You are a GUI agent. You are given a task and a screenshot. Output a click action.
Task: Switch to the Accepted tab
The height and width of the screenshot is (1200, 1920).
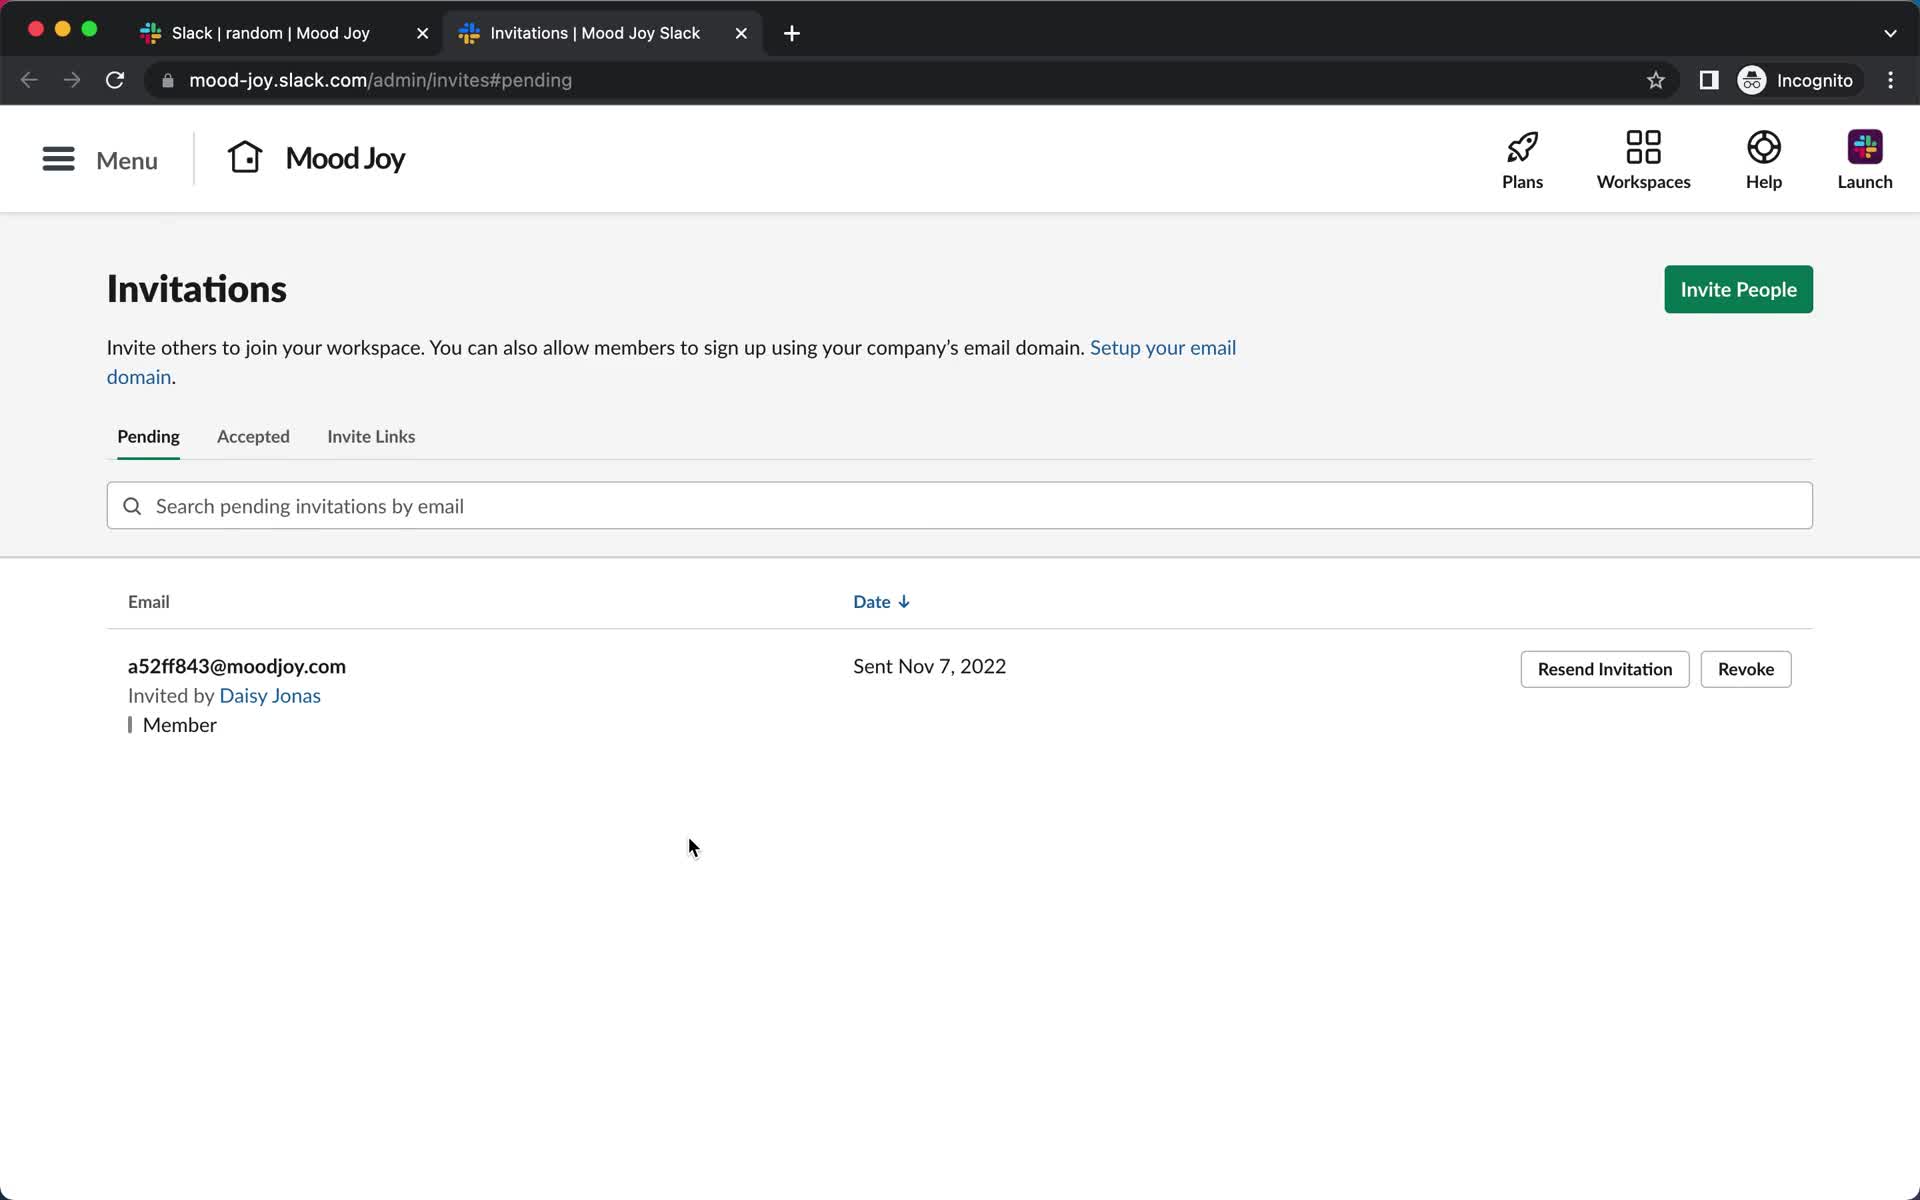point(253,435)
